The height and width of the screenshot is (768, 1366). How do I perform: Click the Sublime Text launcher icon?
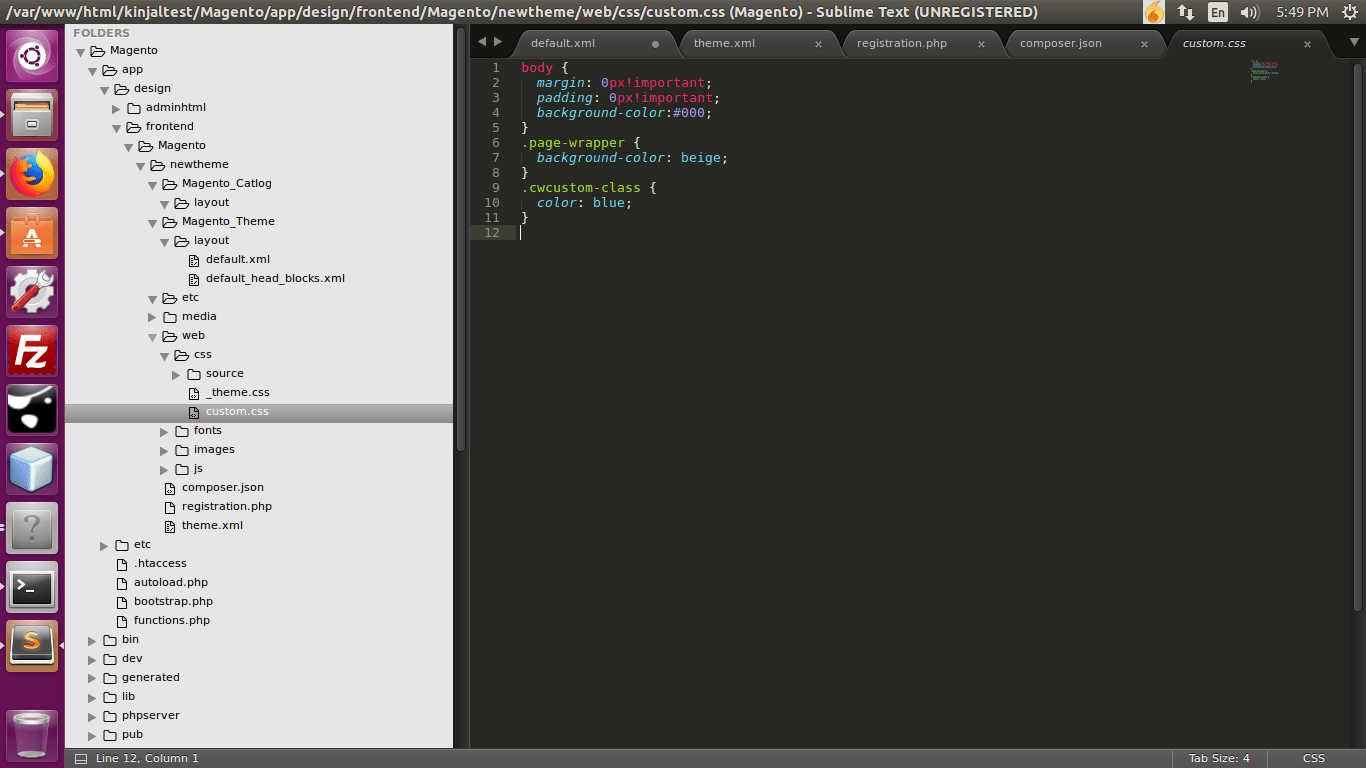[x=33, y=646]
